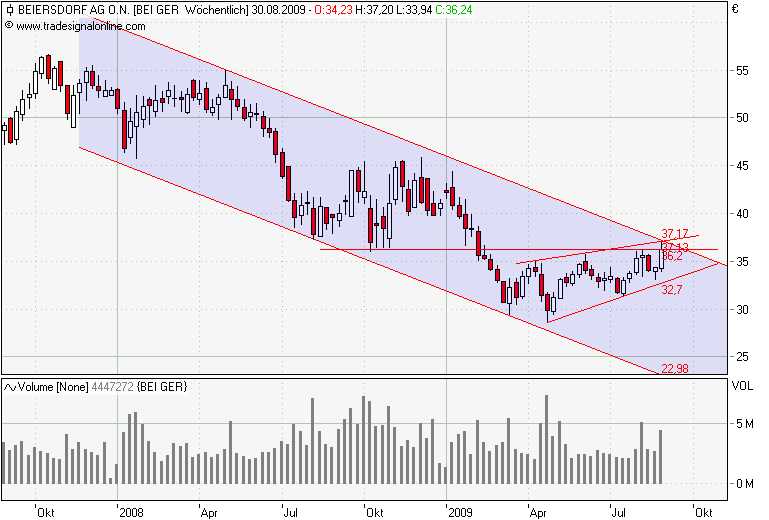Click the 'Wöchentlich' interval label
Image resolution: width=769 pixels, height=520 pixels.
coord(216,10)
